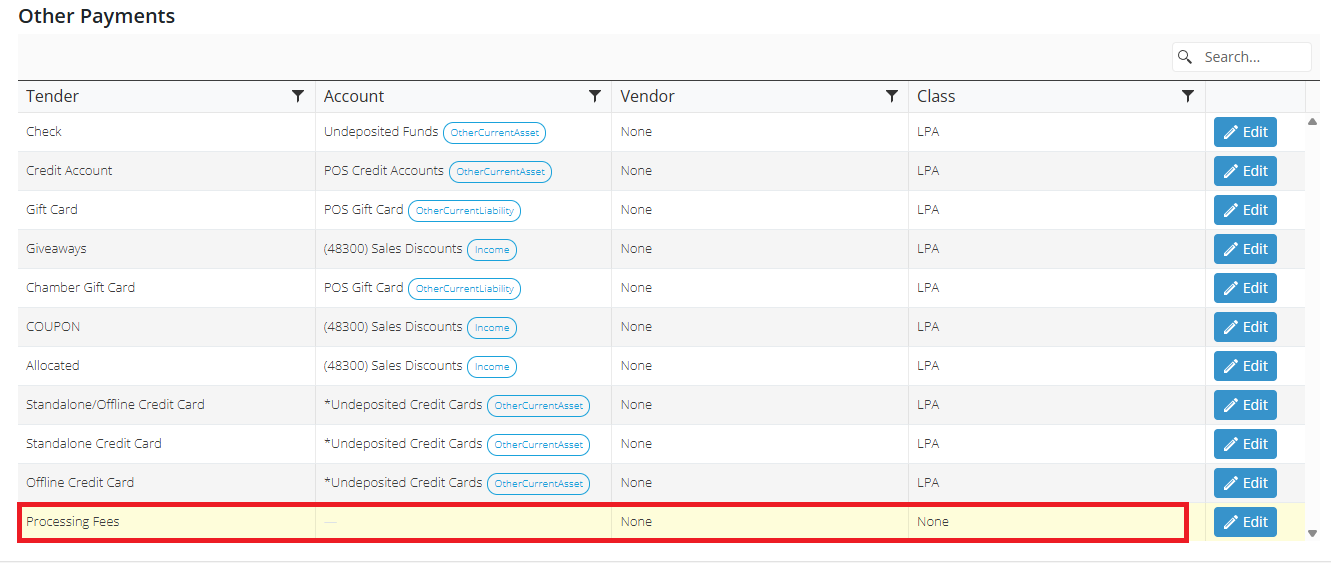Click the Tender column filter icon
The image size is (1331, 566).
(x=298, y=96)
